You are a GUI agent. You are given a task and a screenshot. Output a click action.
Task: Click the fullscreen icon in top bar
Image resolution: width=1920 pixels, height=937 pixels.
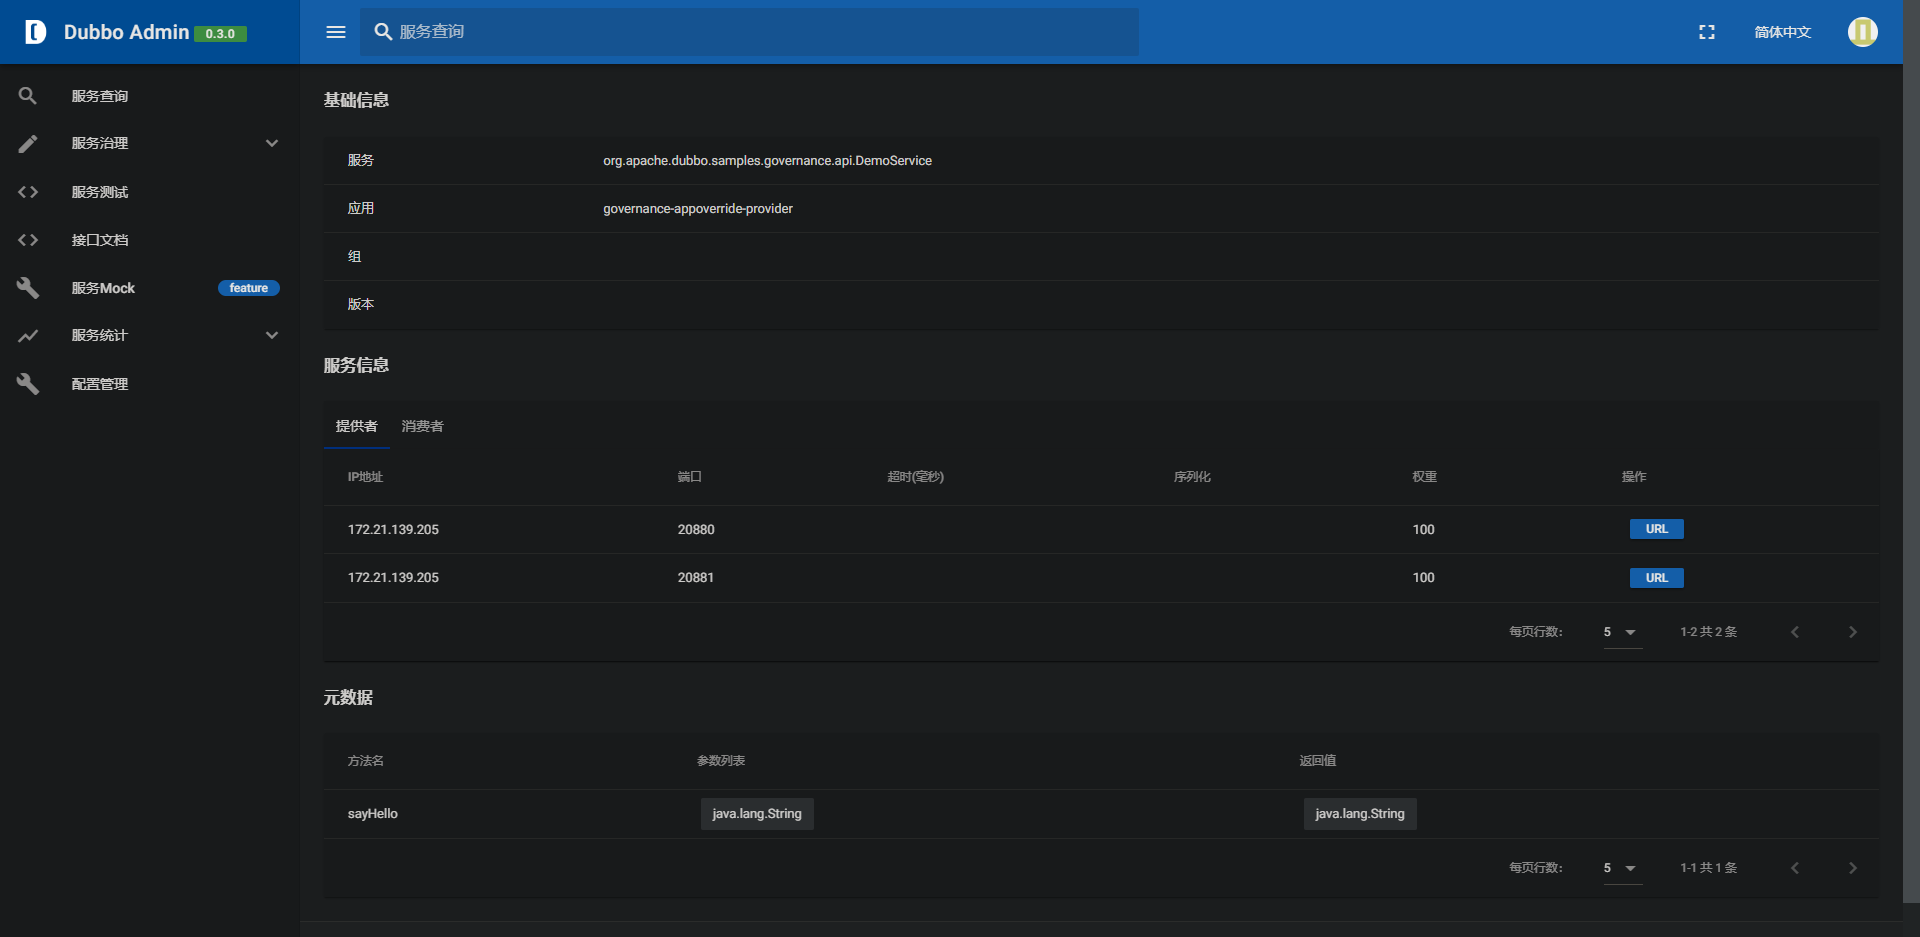[1707, 32]
